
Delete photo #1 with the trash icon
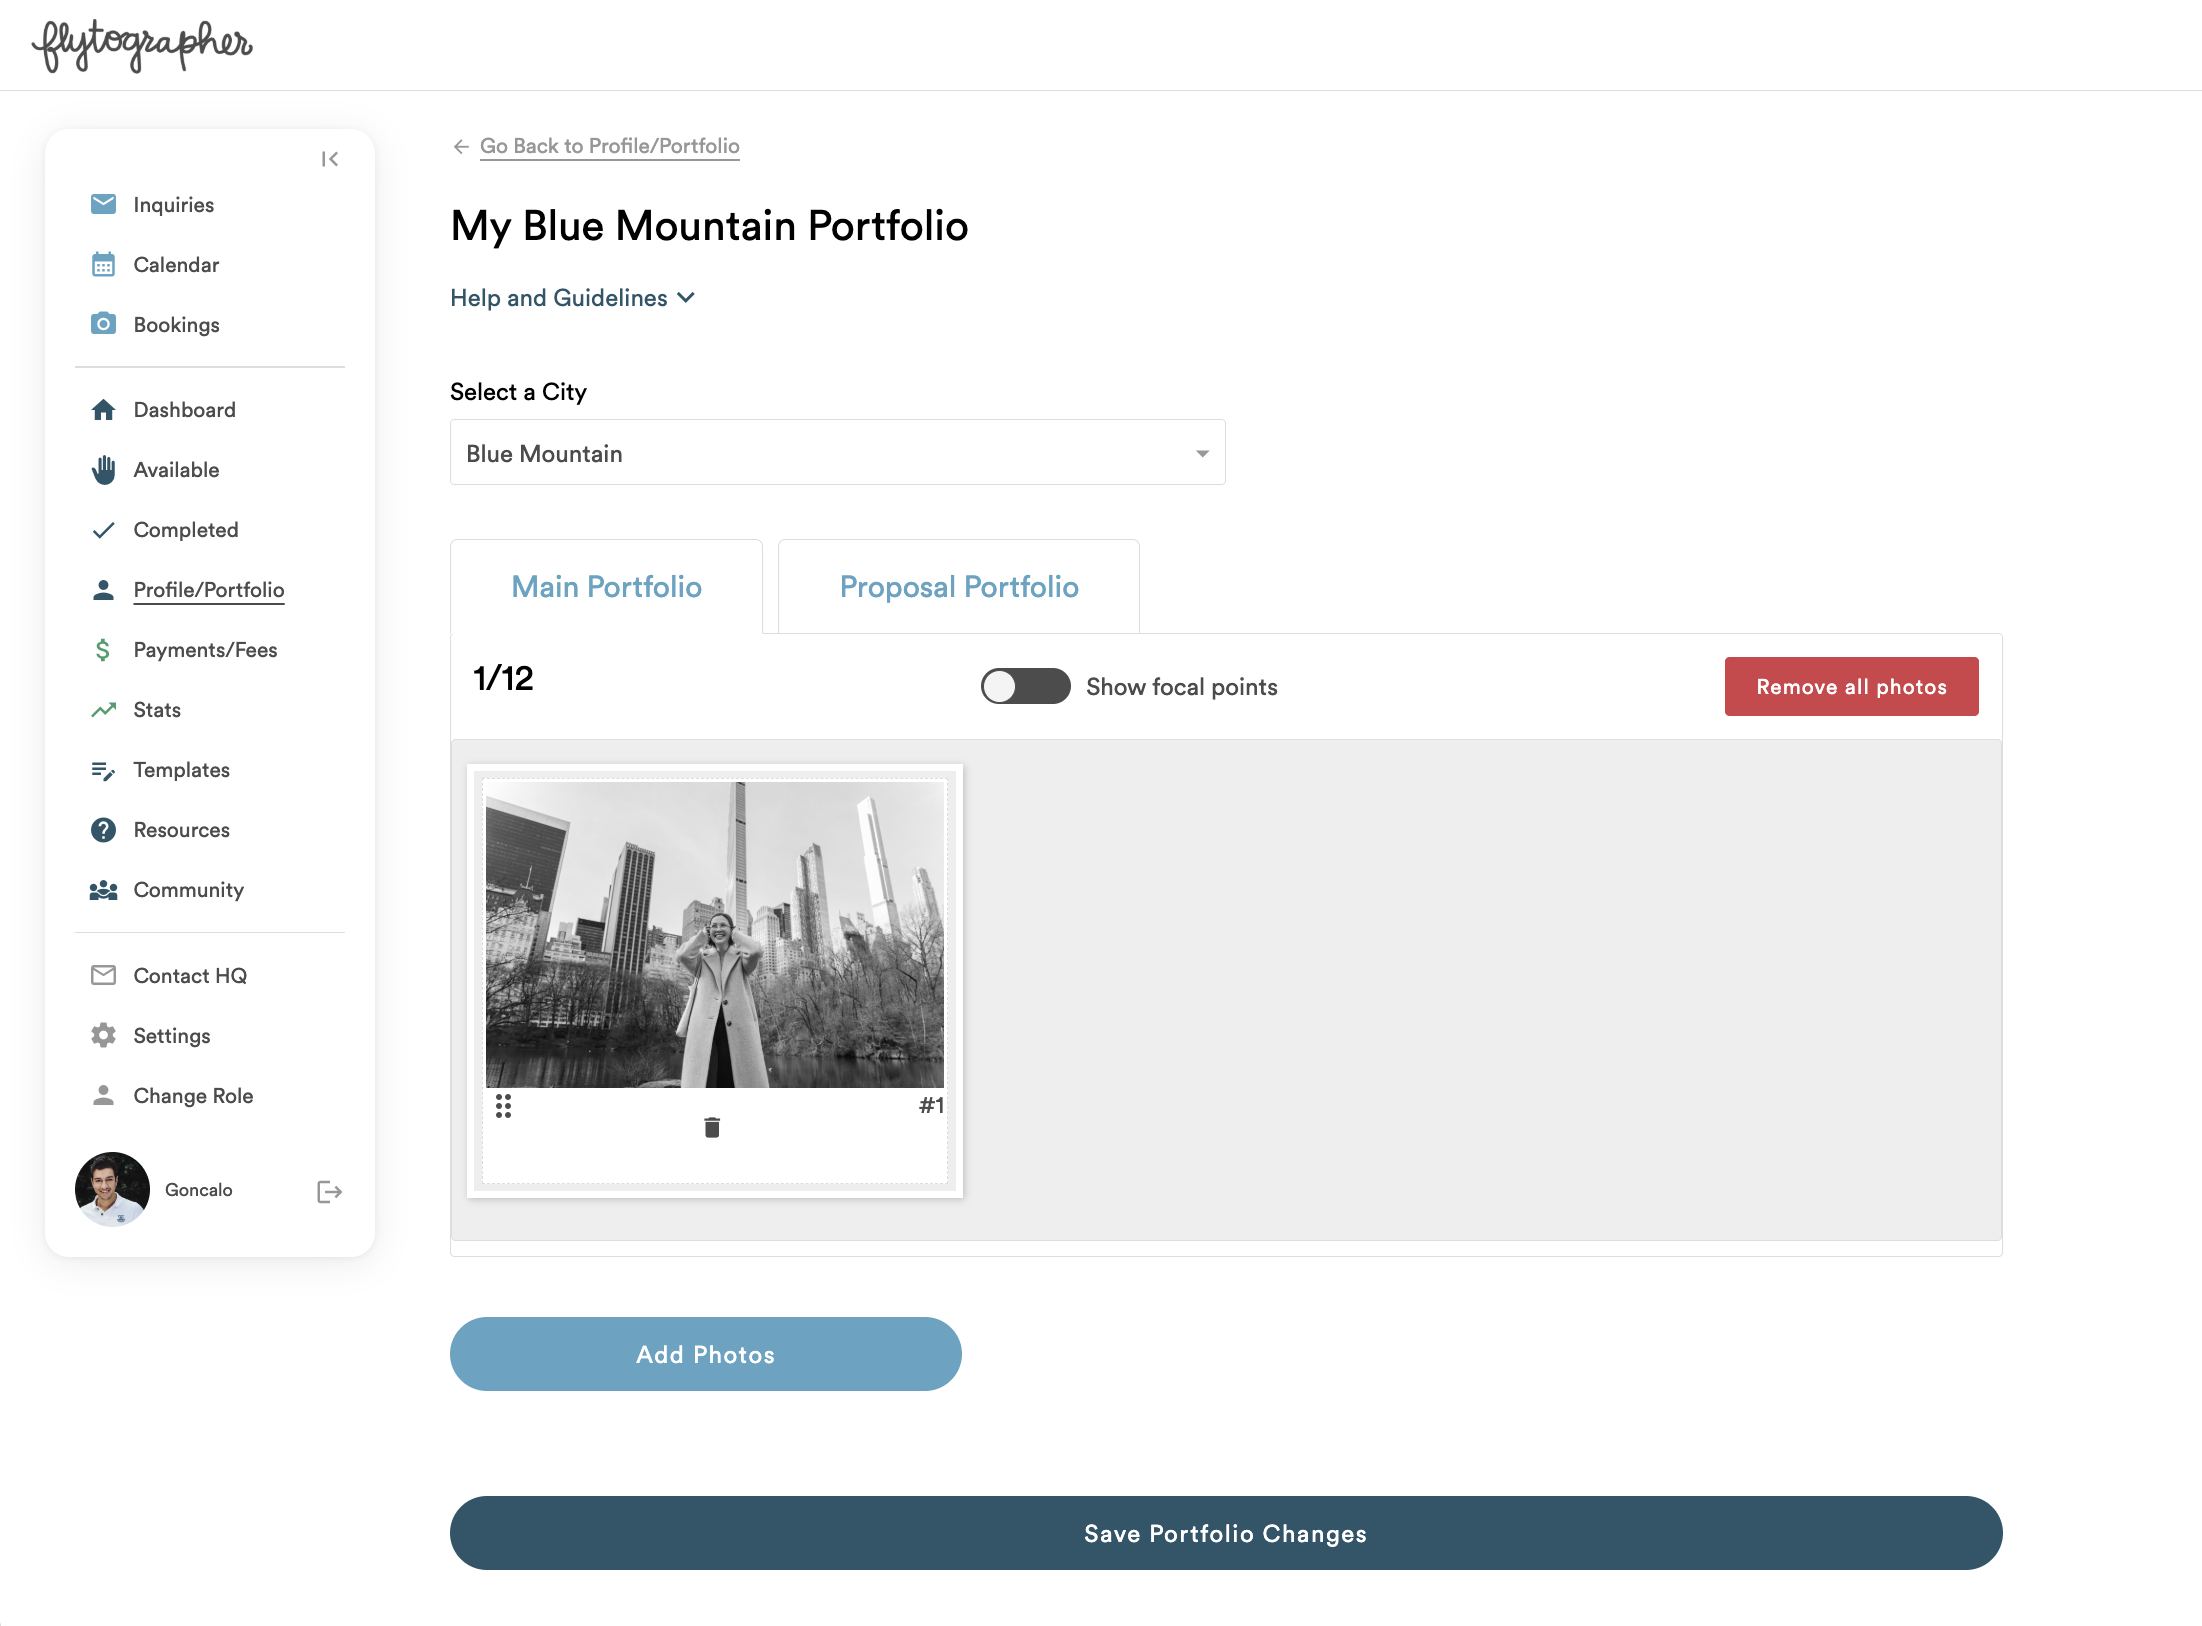click(712, 1127)
